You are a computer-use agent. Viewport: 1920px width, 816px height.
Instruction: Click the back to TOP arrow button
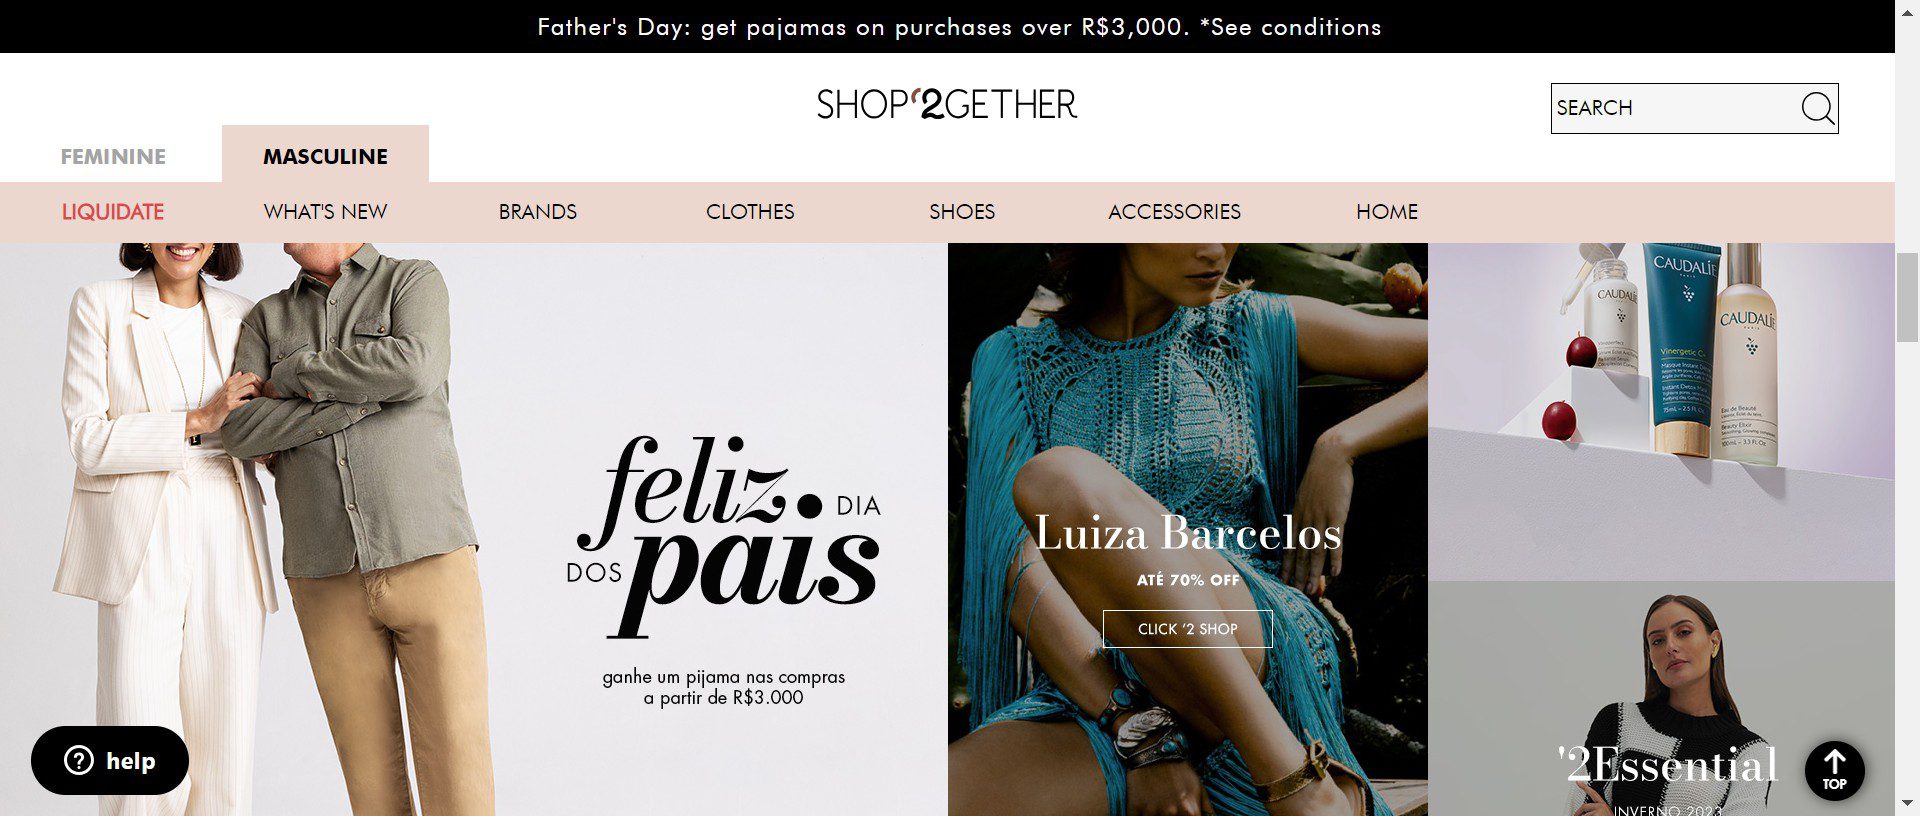[x=1835, y=771]
